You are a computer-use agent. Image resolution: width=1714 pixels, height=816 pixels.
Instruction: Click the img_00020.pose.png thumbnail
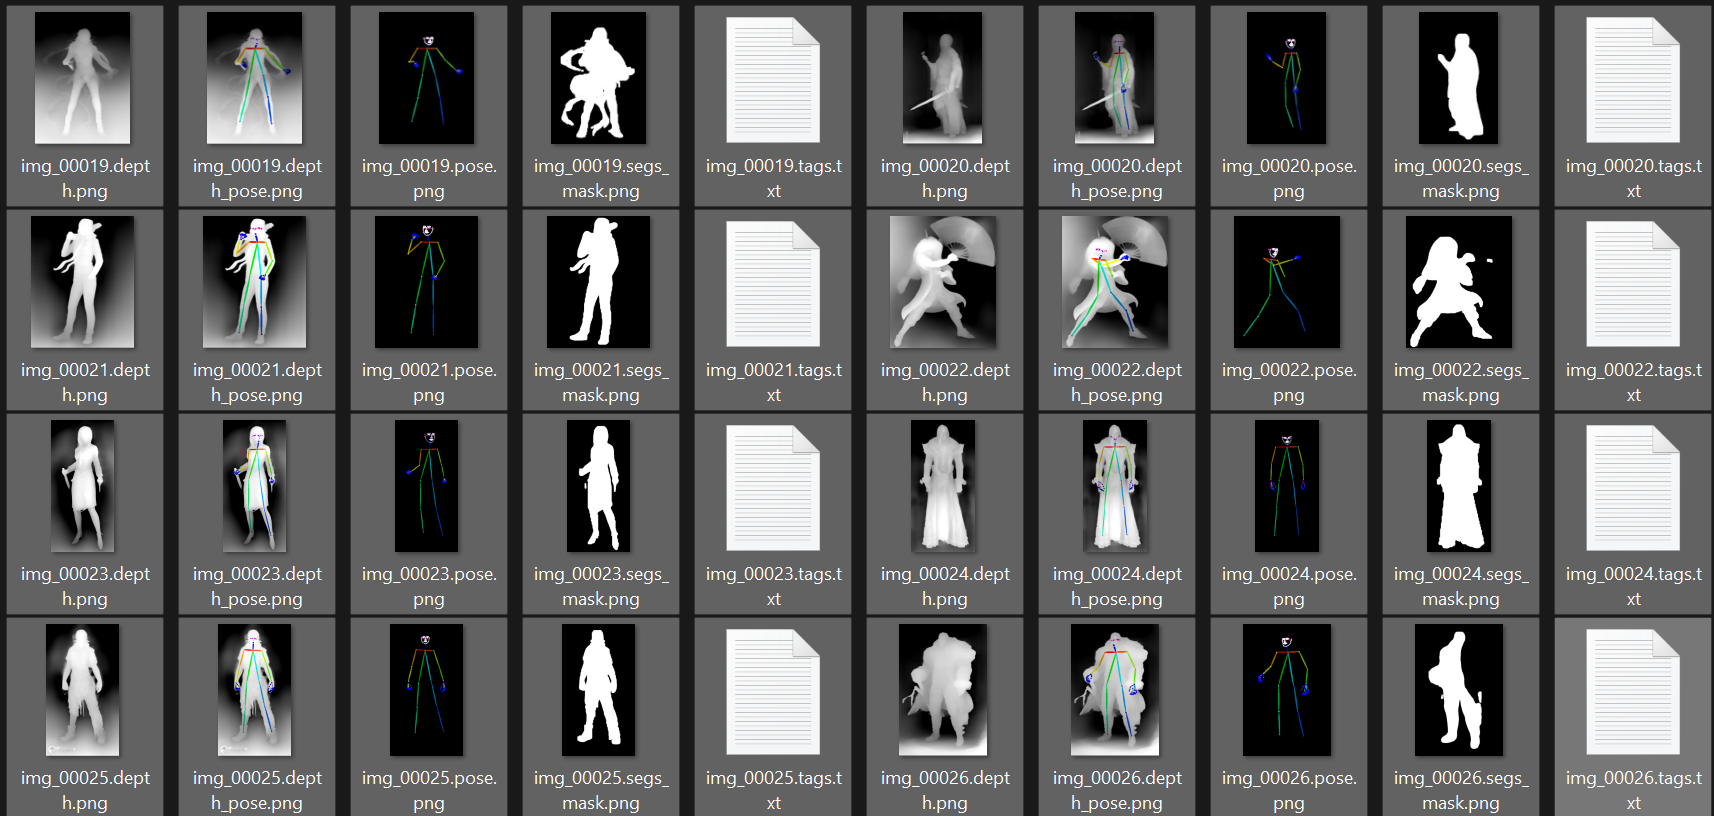click(x=1287, y=78)
